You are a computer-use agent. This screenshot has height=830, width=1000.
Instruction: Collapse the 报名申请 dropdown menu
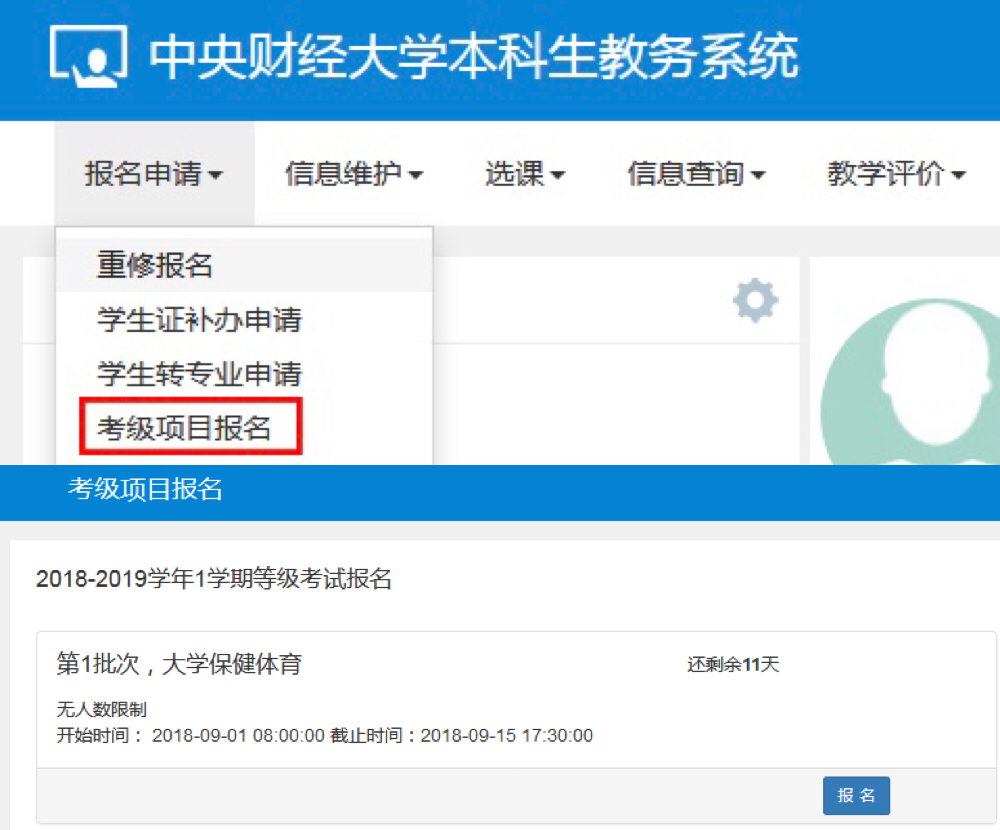154,174
